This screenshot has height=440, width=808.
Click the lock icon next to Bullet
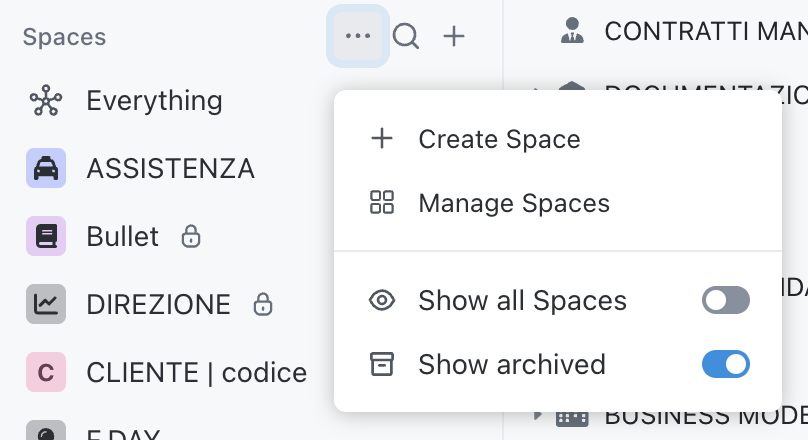pyautogui.click(x=191, y=237)
